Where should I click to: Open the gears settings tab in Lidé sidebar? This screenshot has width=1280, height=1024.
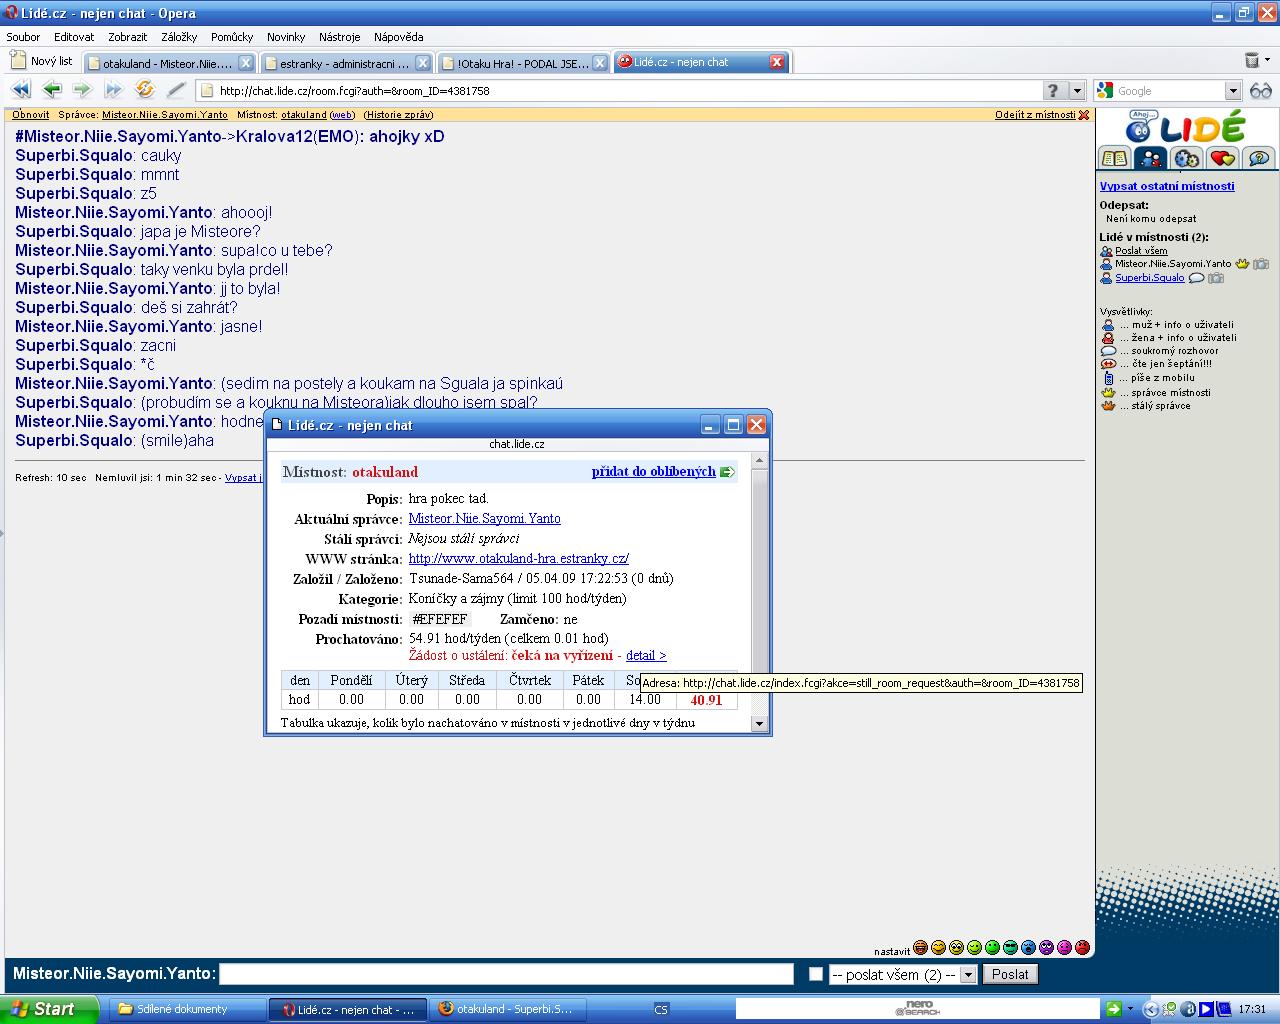[1187, 158]
